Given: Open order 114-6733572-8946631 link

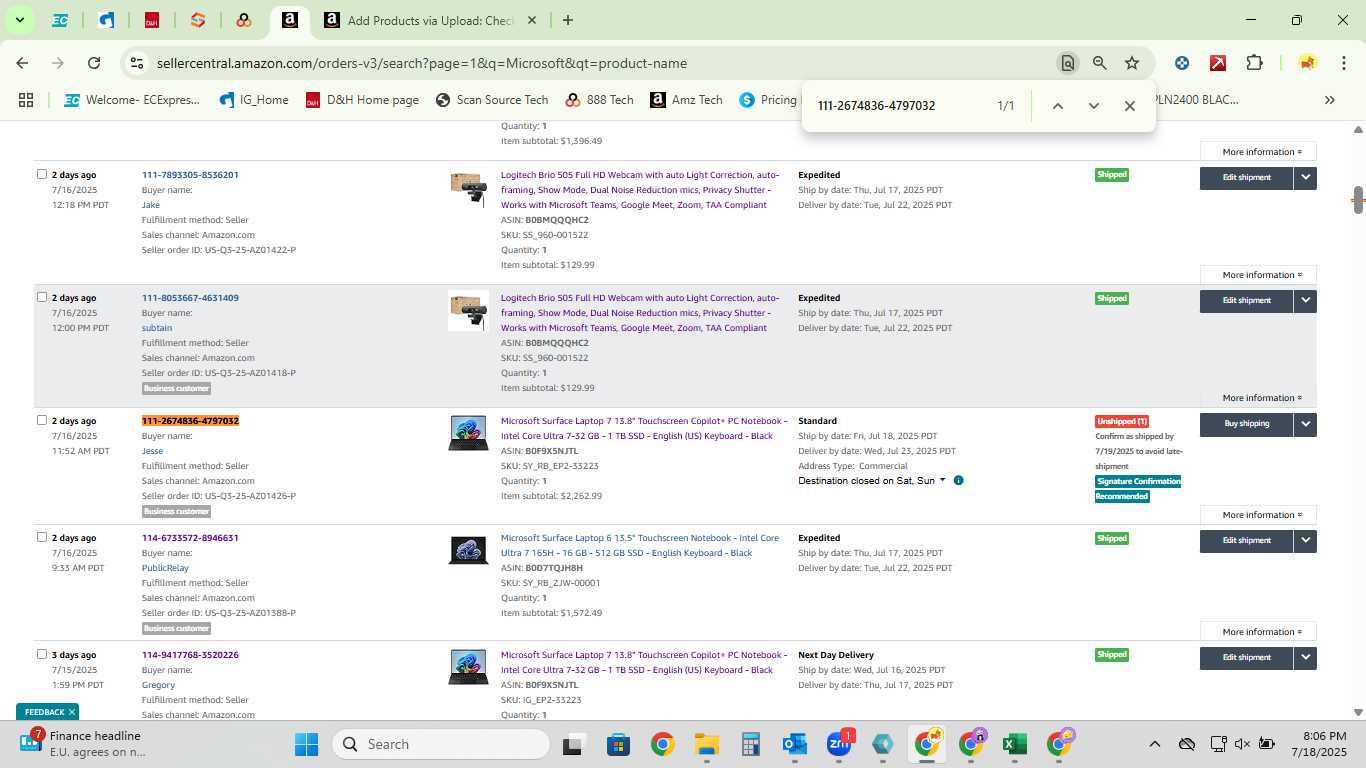Looking at the screenshot, I should pos(190,538).
